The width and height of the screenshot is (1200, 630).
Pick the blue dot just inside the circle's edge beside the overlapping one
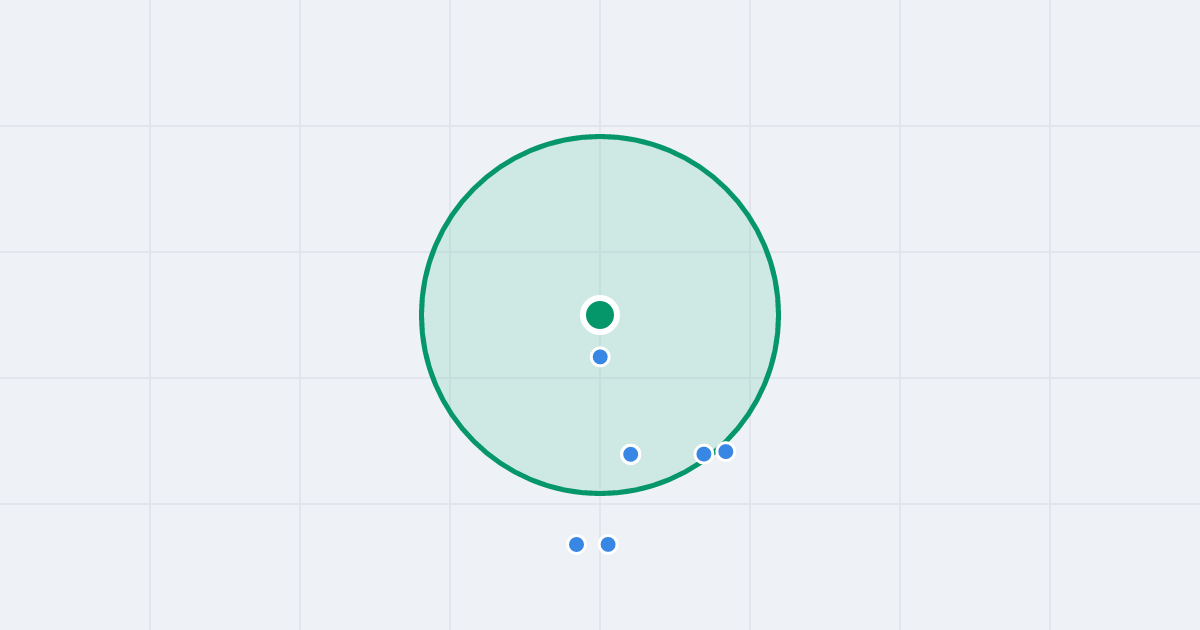(x=704, y=454)
